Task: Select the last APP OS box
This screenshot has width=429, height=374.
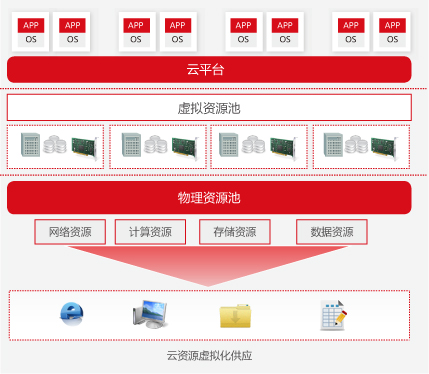Action: [x=392, y=32]
